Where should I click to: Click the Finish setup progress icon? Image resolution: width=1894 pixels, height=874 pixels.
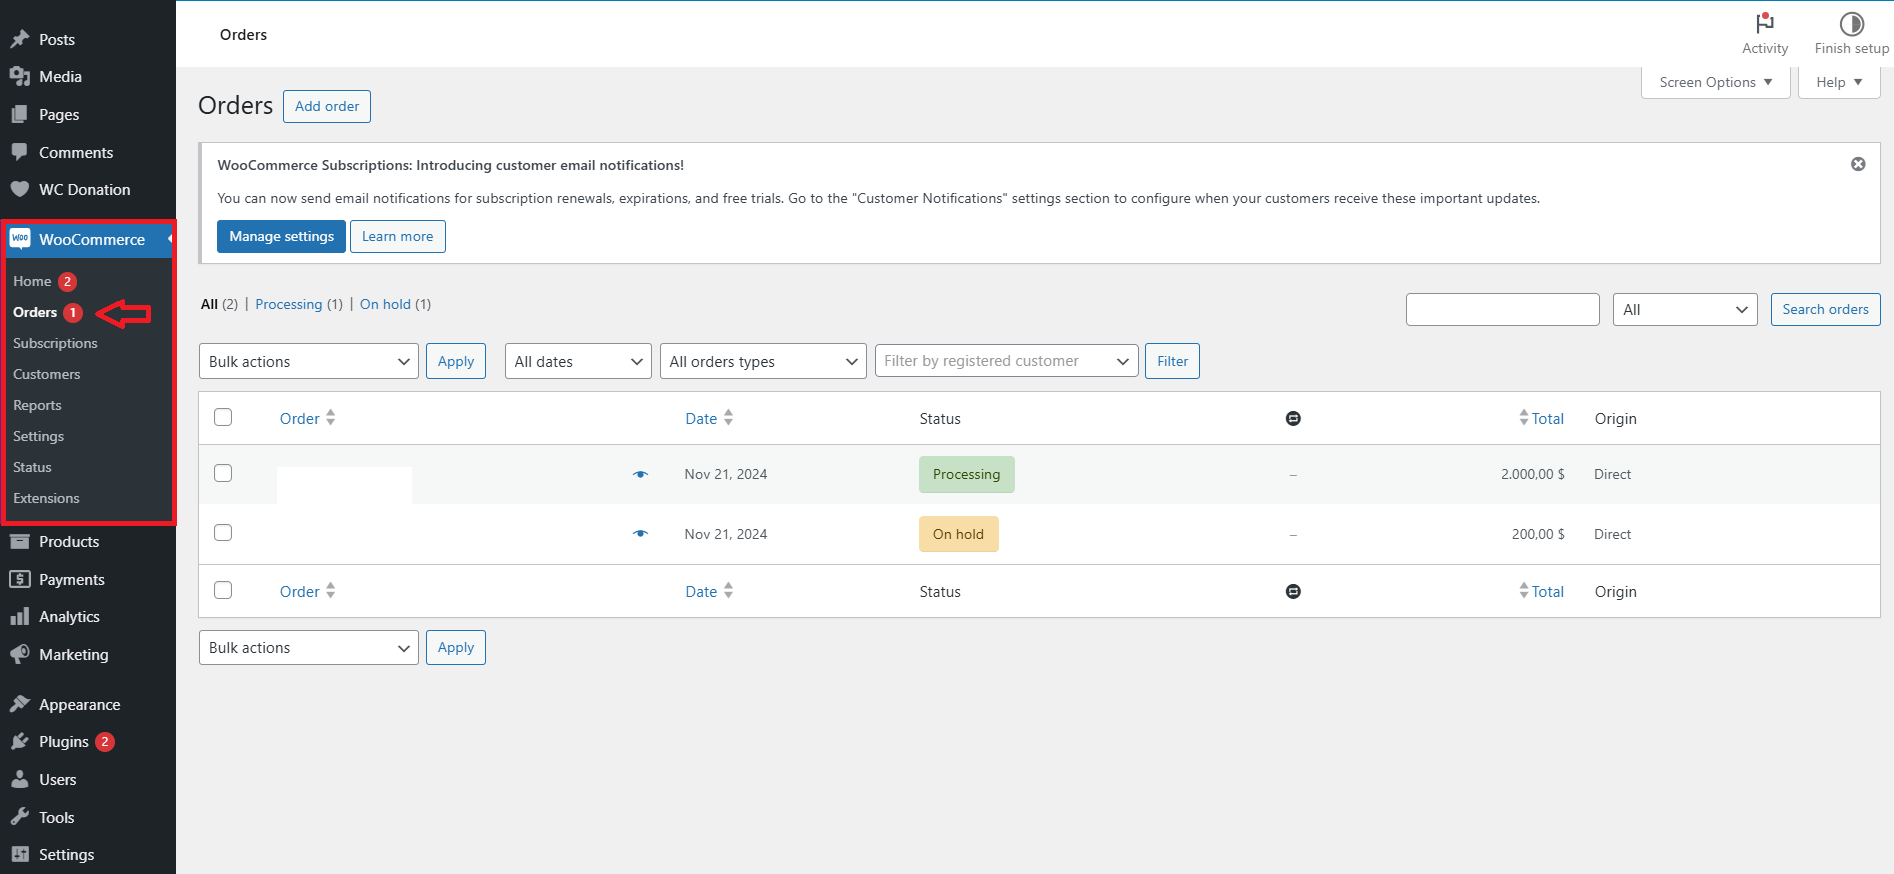click(1852, 23)
